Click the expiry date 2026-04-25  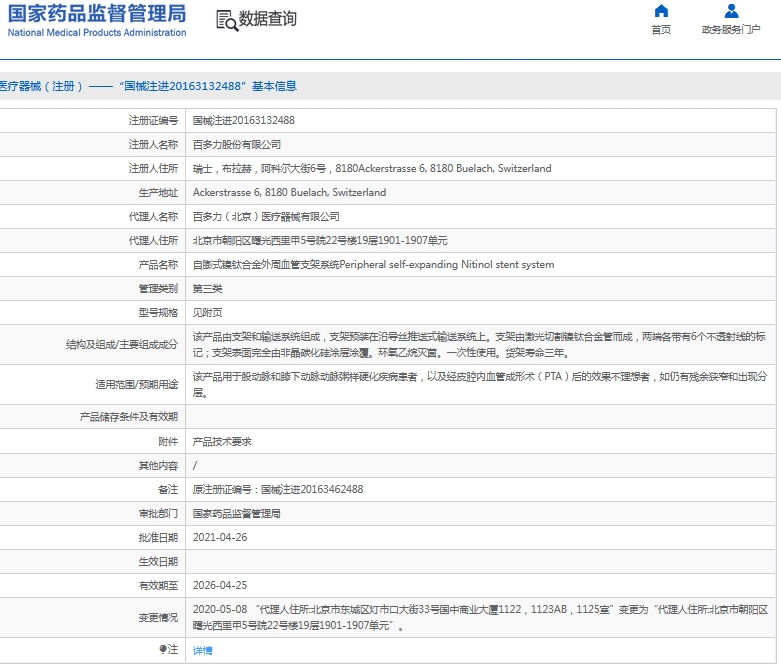[x=219, y=585]
